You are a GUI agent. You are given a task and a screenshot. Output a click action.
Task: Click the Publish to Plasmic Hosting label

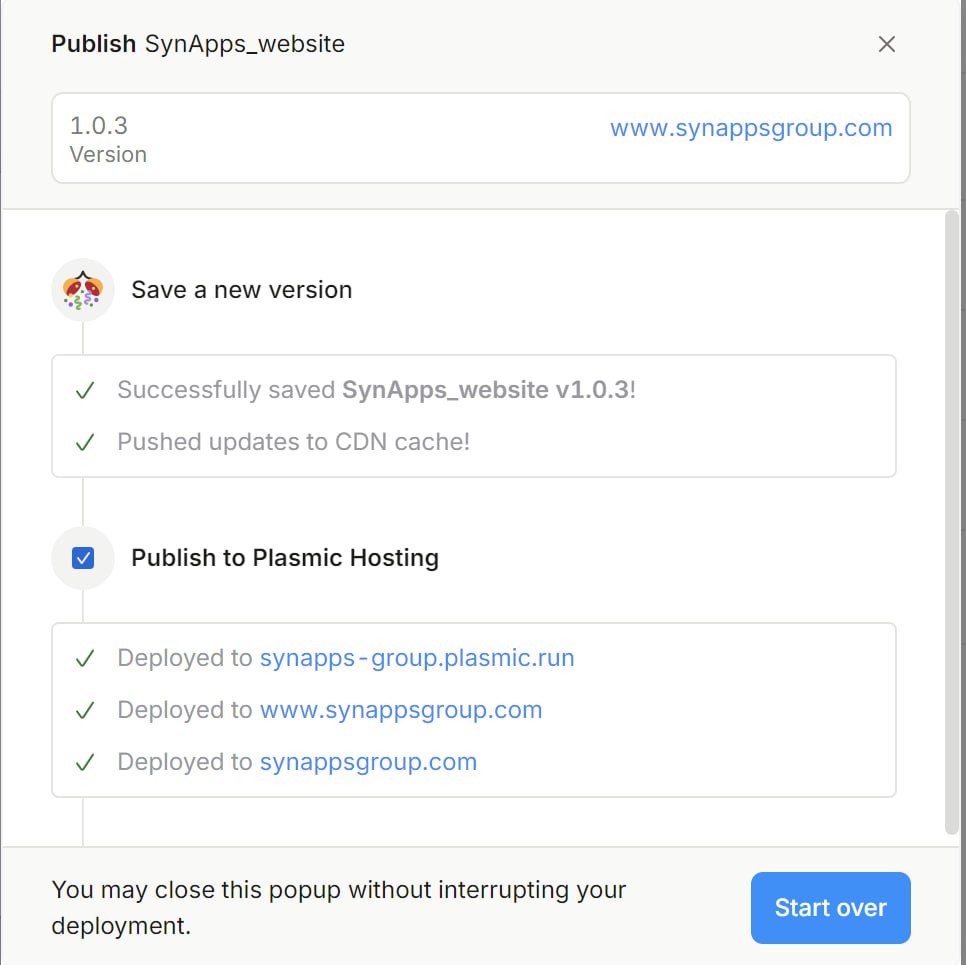285,558
